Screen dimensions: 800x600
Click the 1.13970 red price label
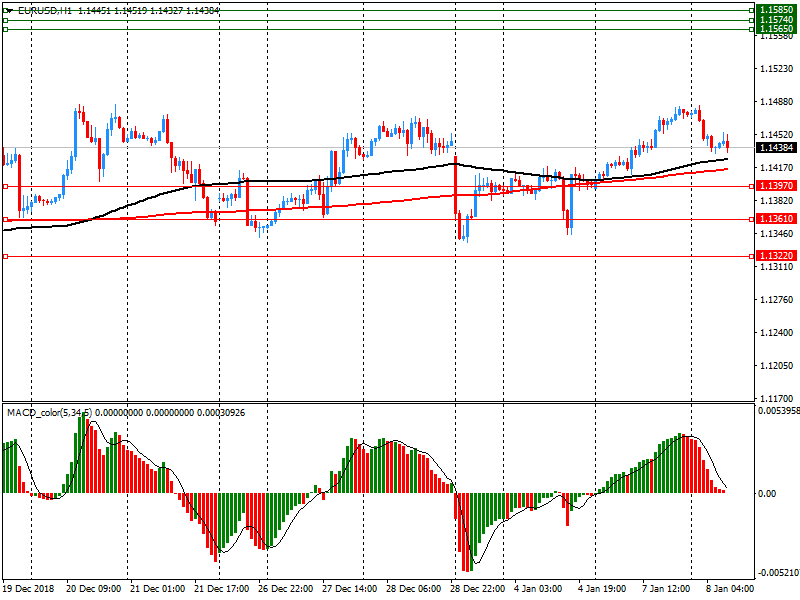(775, 186)
